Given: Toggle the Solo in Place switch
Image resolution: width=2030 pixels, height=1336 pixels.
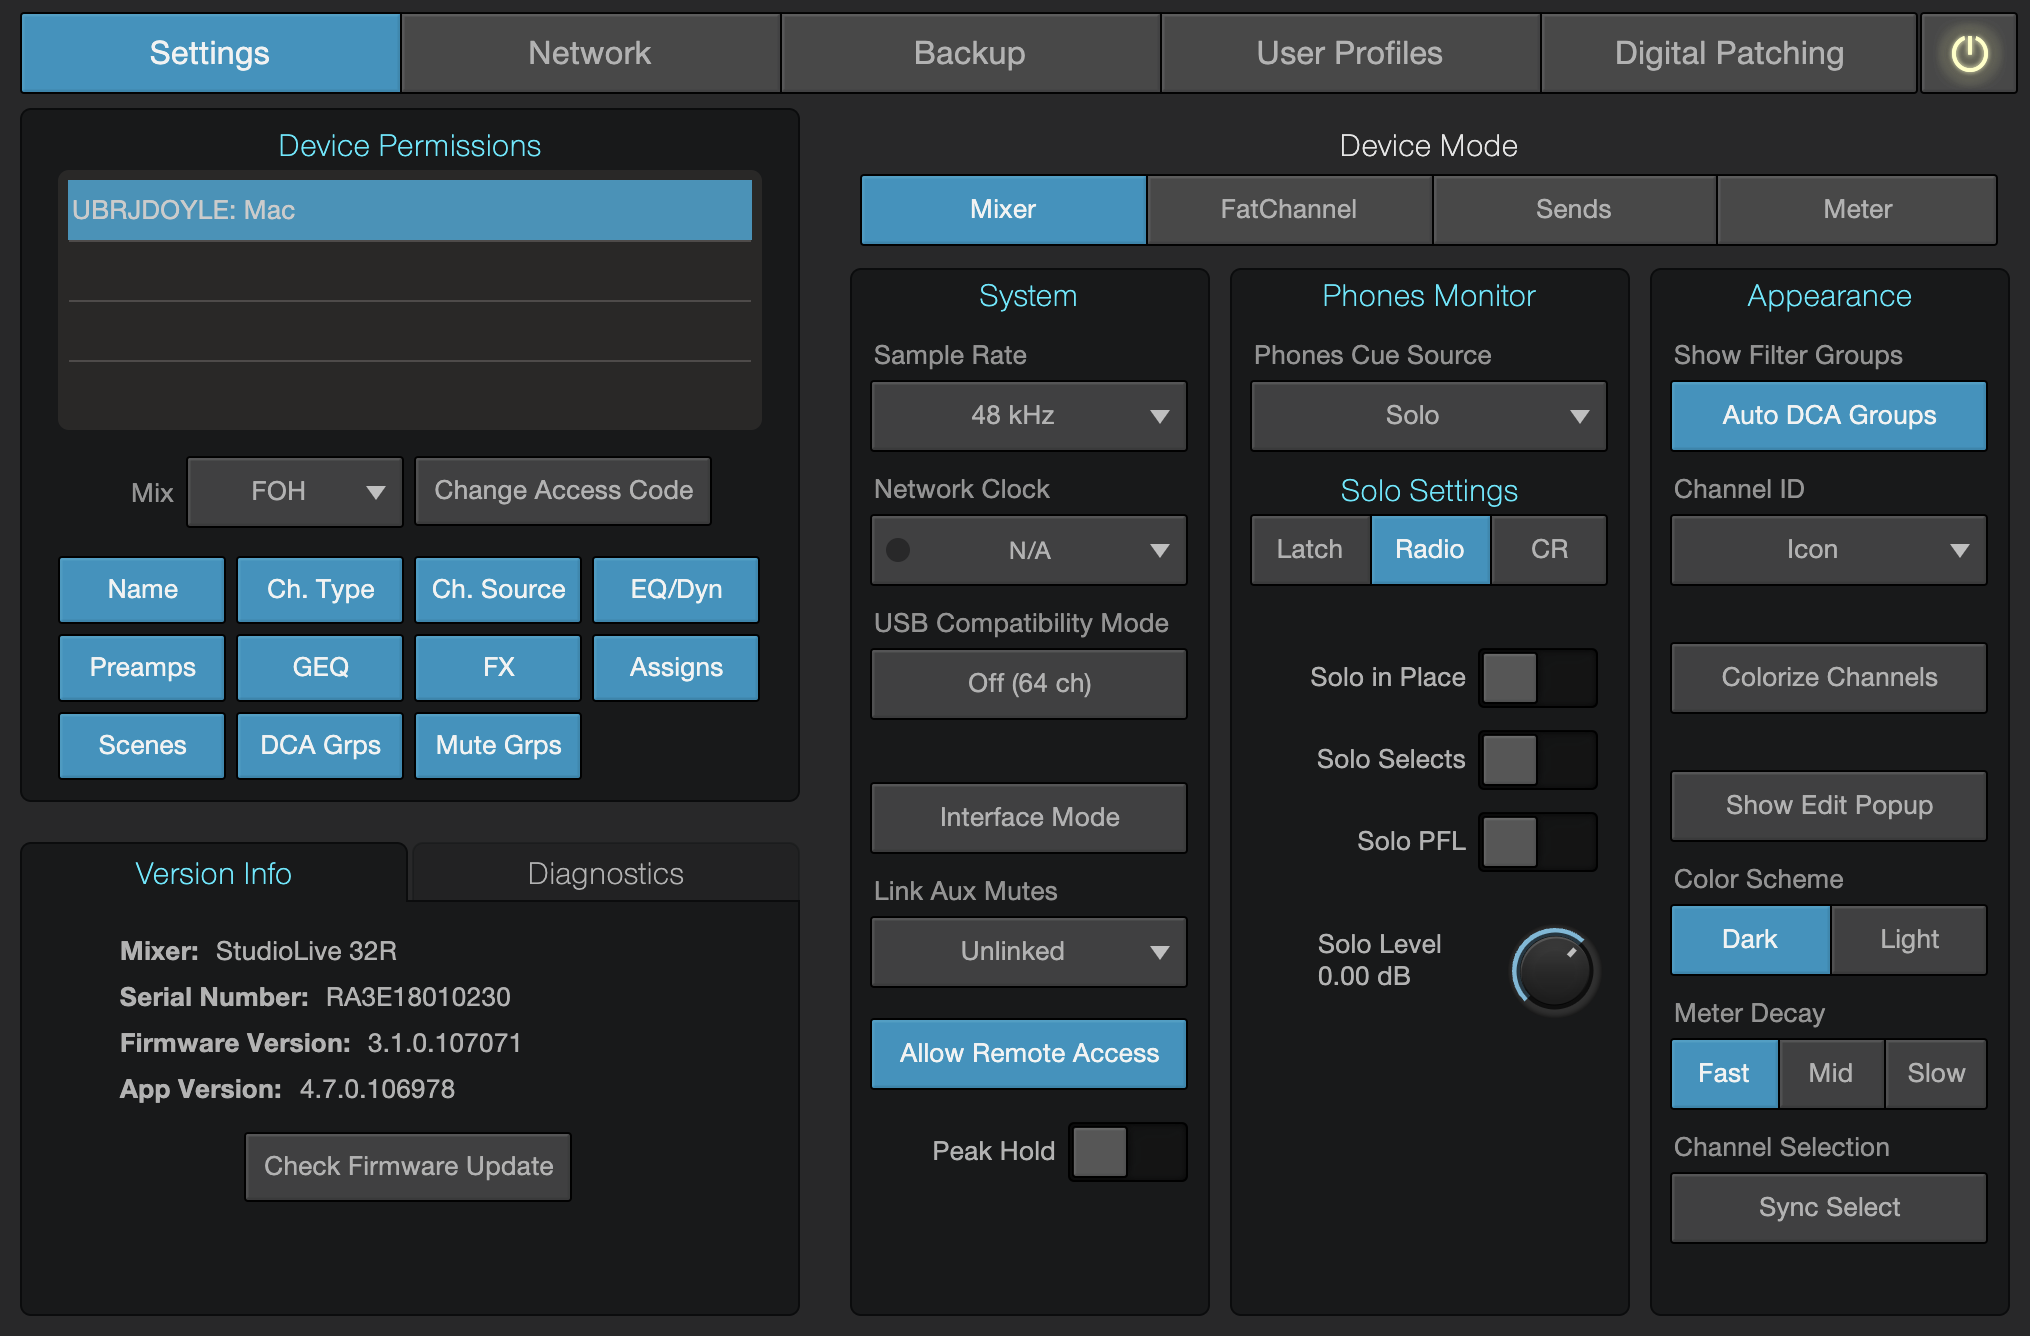Looking at the screenshot, I should point(1538,677).
